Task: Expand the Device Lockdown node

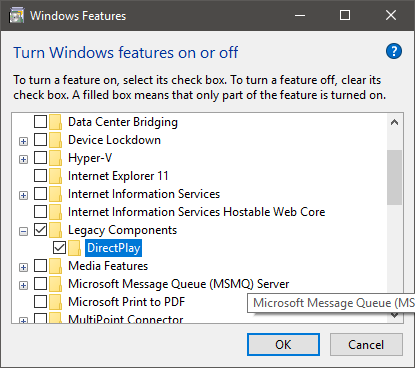Action: pos(23,142)
